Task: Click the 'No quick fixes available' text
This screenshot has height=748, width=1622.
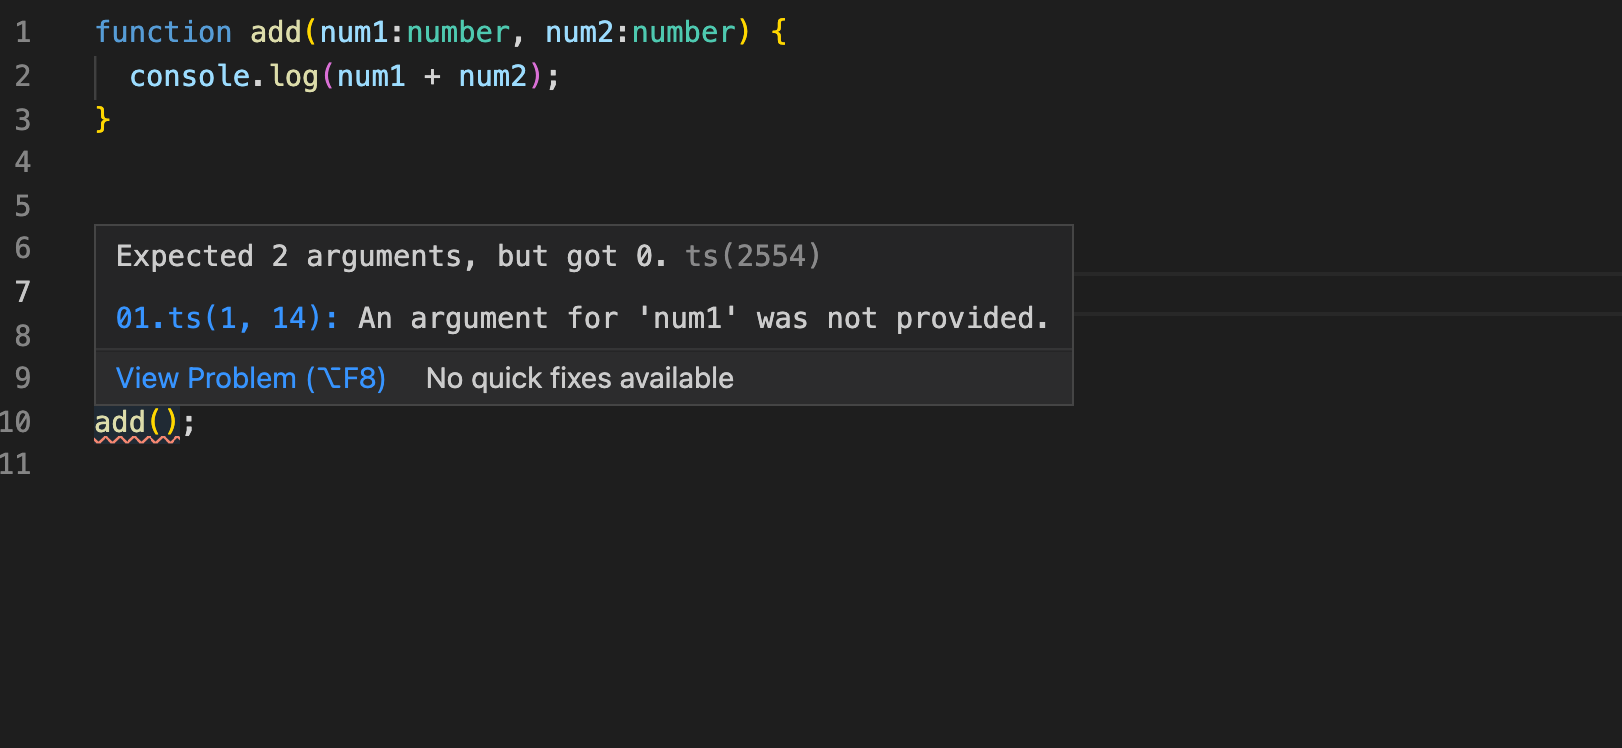Action: 579,377
